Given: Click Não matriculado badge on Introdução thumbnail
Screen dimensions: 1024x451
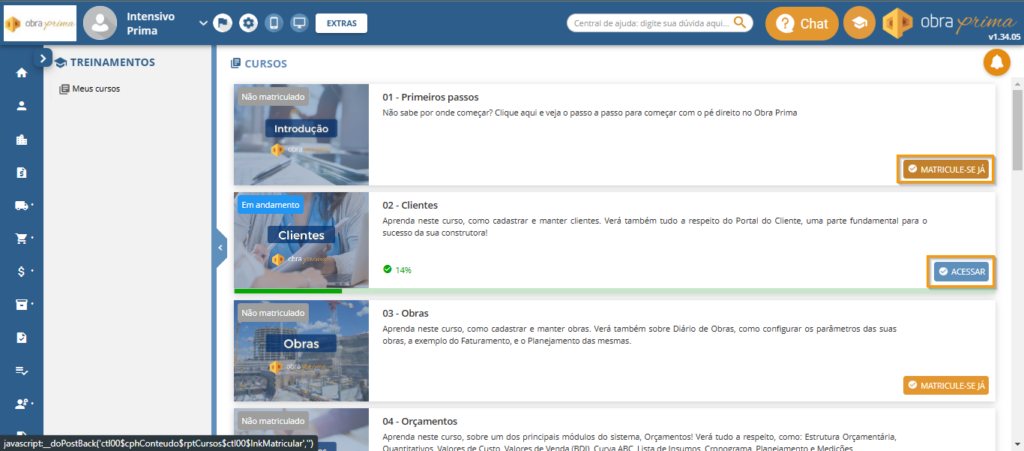Looking at the screenshot, I should [x=273, y=97].
